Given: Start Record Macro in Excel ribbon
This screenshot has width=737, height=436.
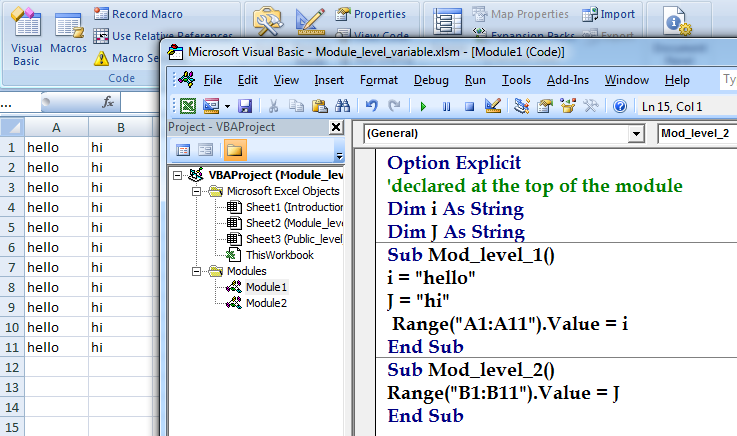Looking at the screenshot, I should coord(138,14).
